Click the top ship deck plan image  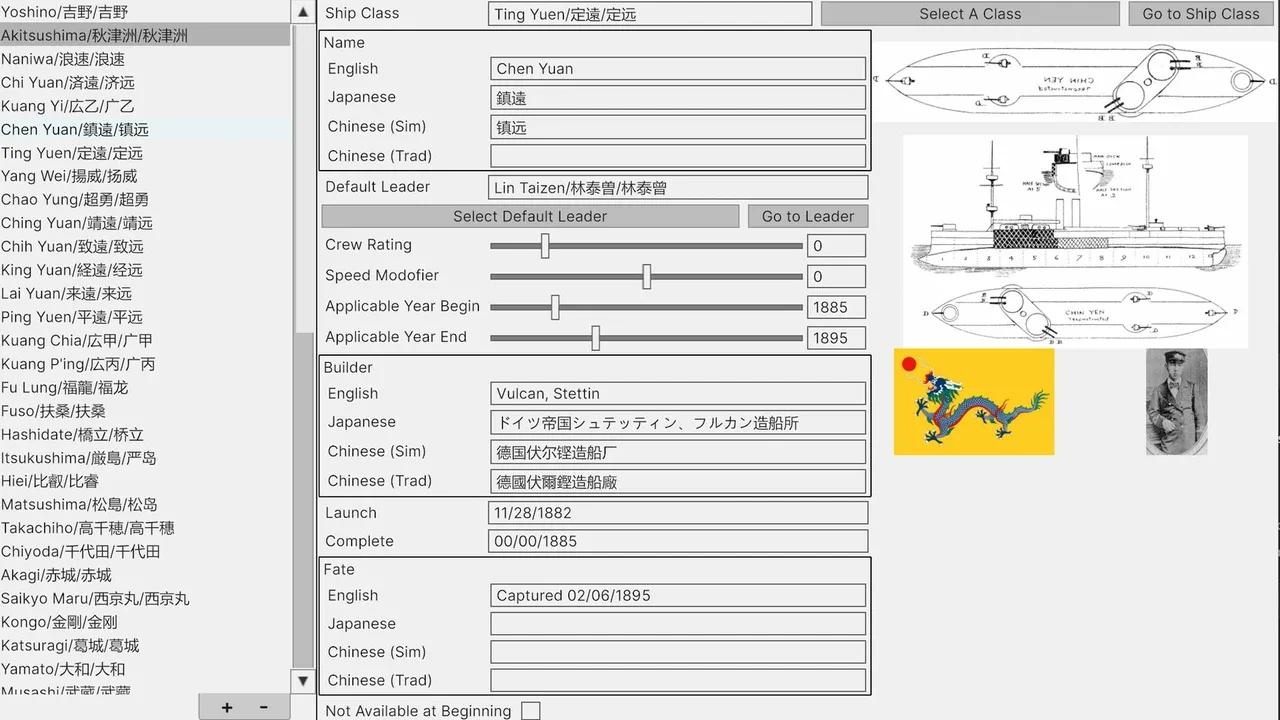1075,81
